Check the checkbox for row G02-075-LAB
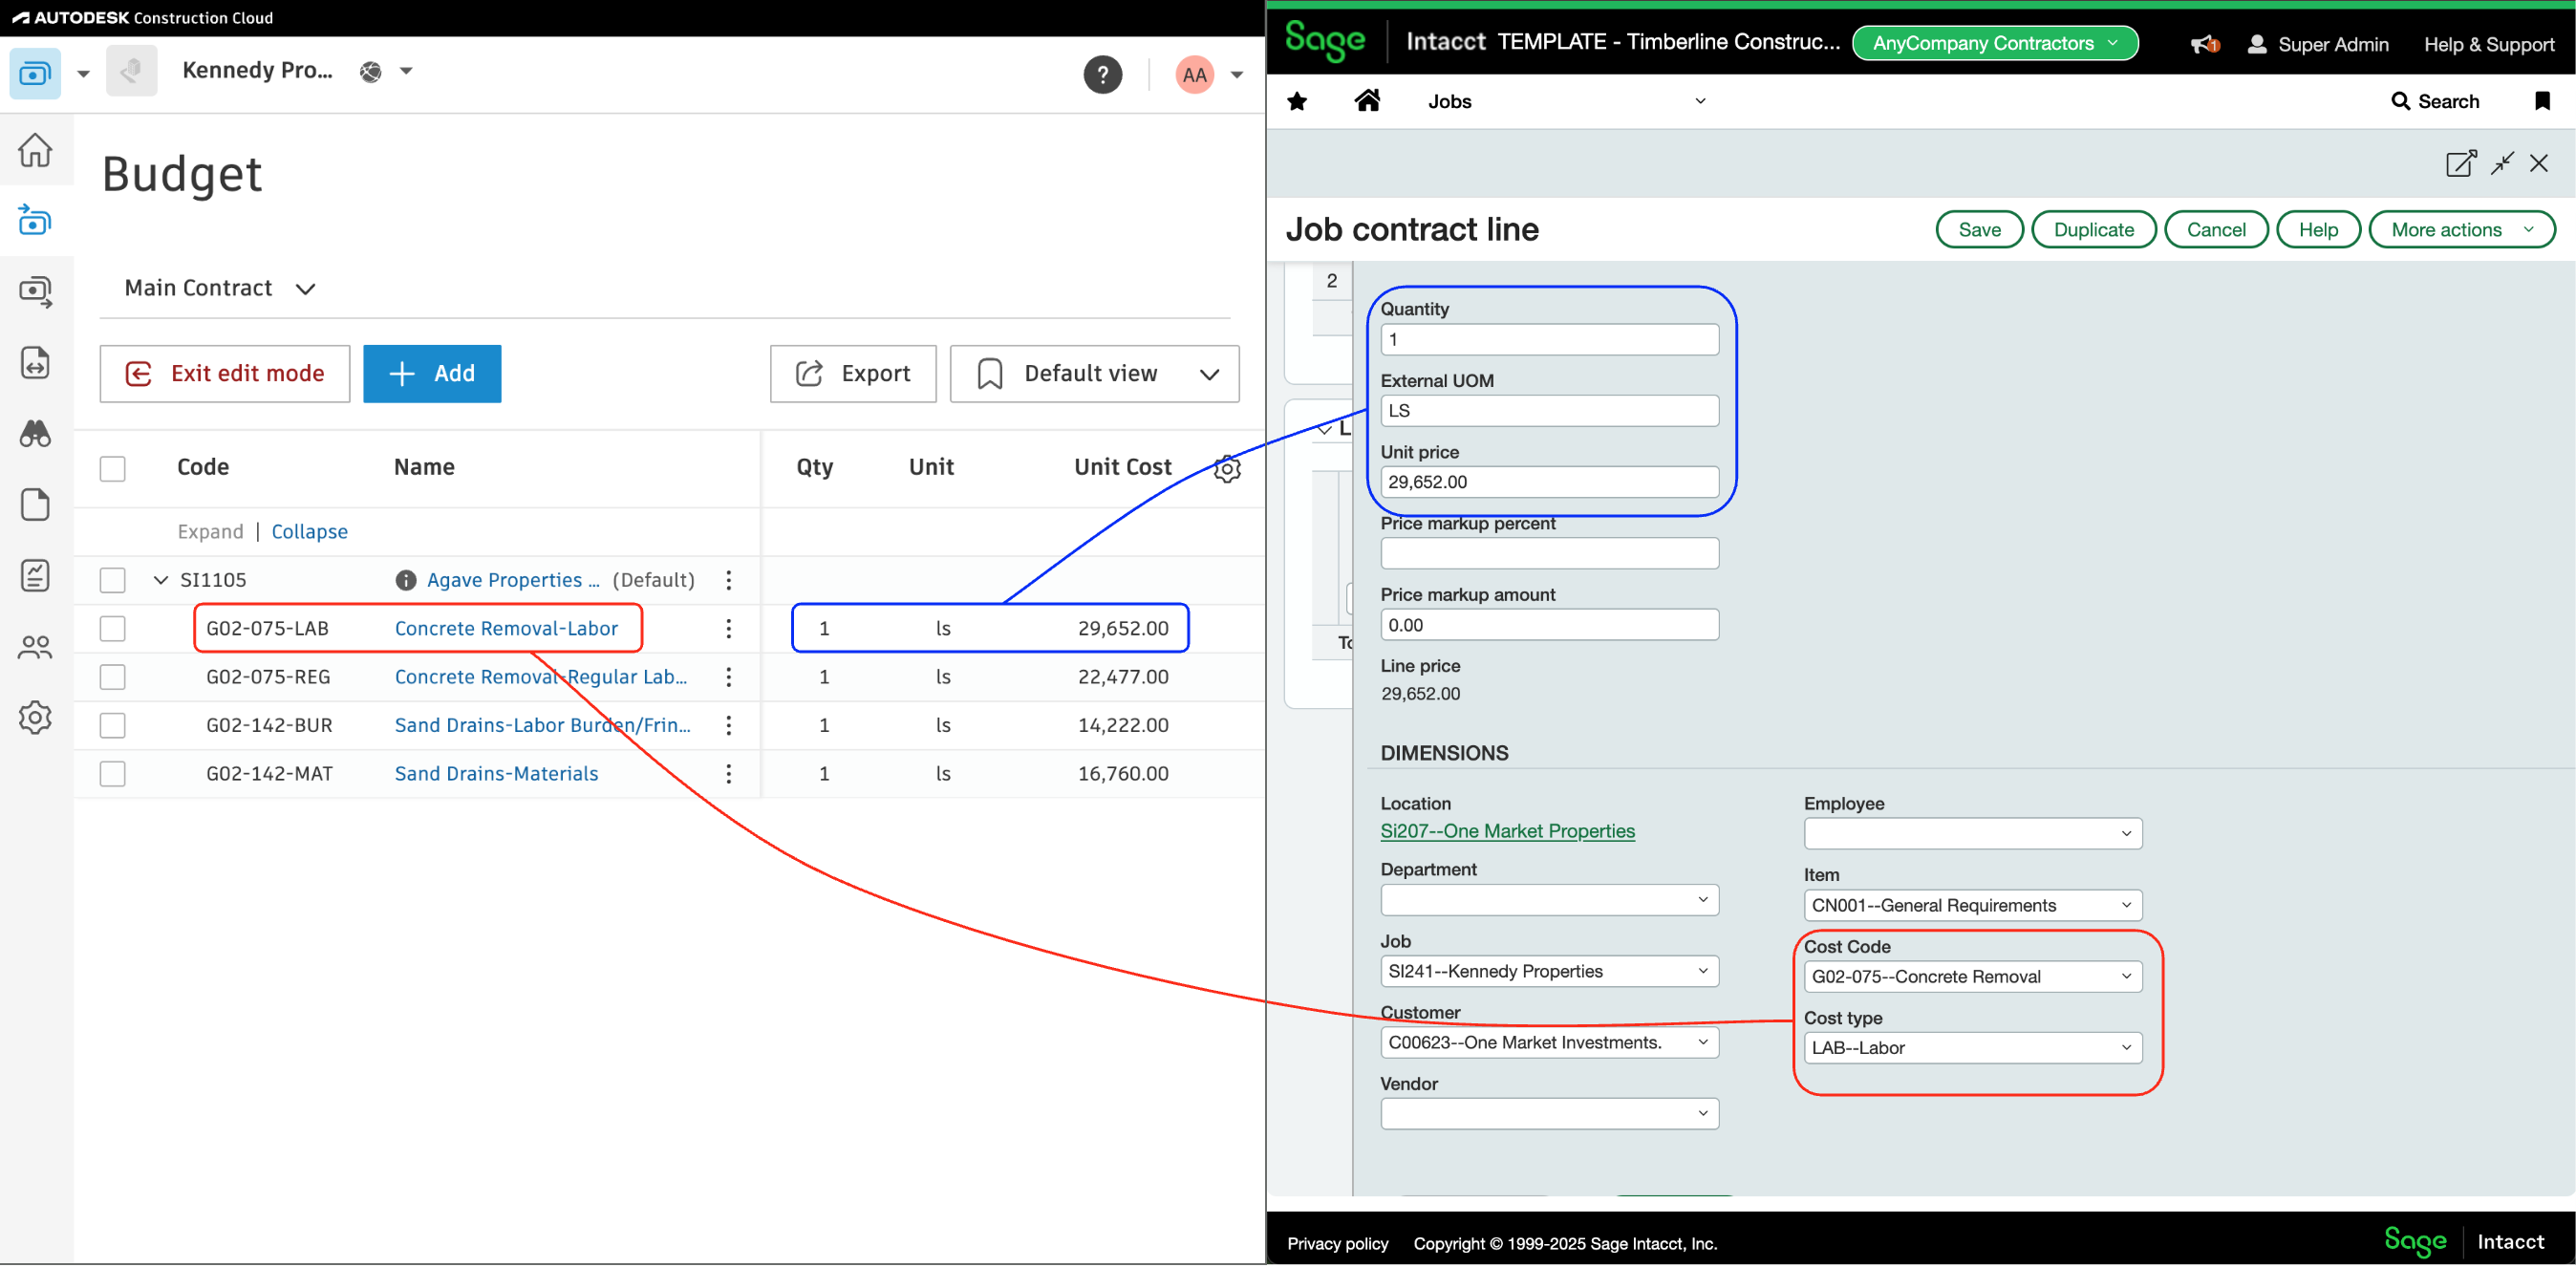 pos(113,629)
